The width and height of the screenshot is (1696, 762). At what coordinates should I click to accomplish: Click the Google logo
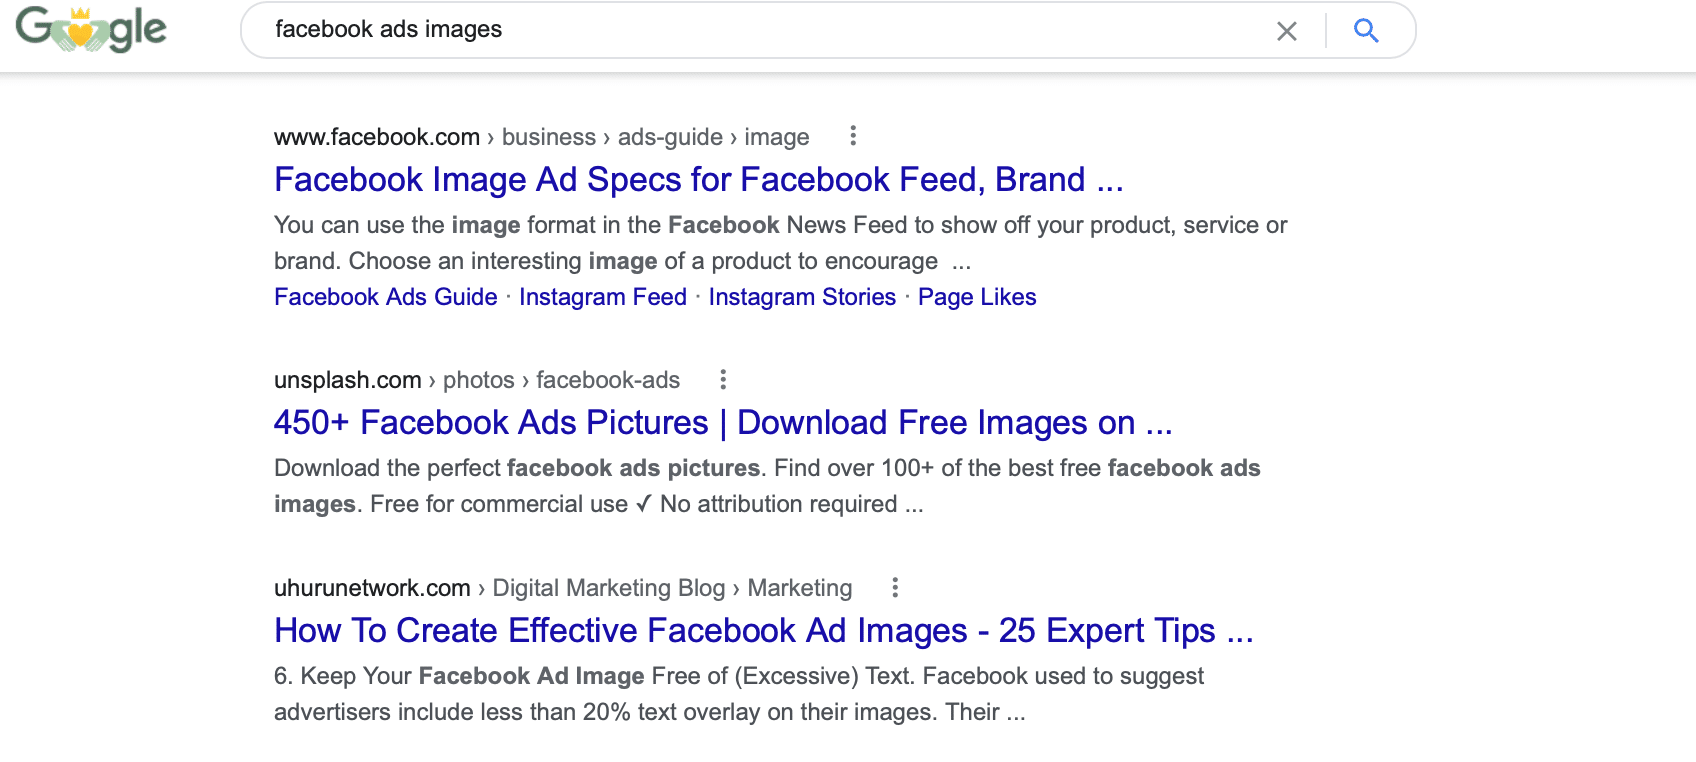pos(90,28)
